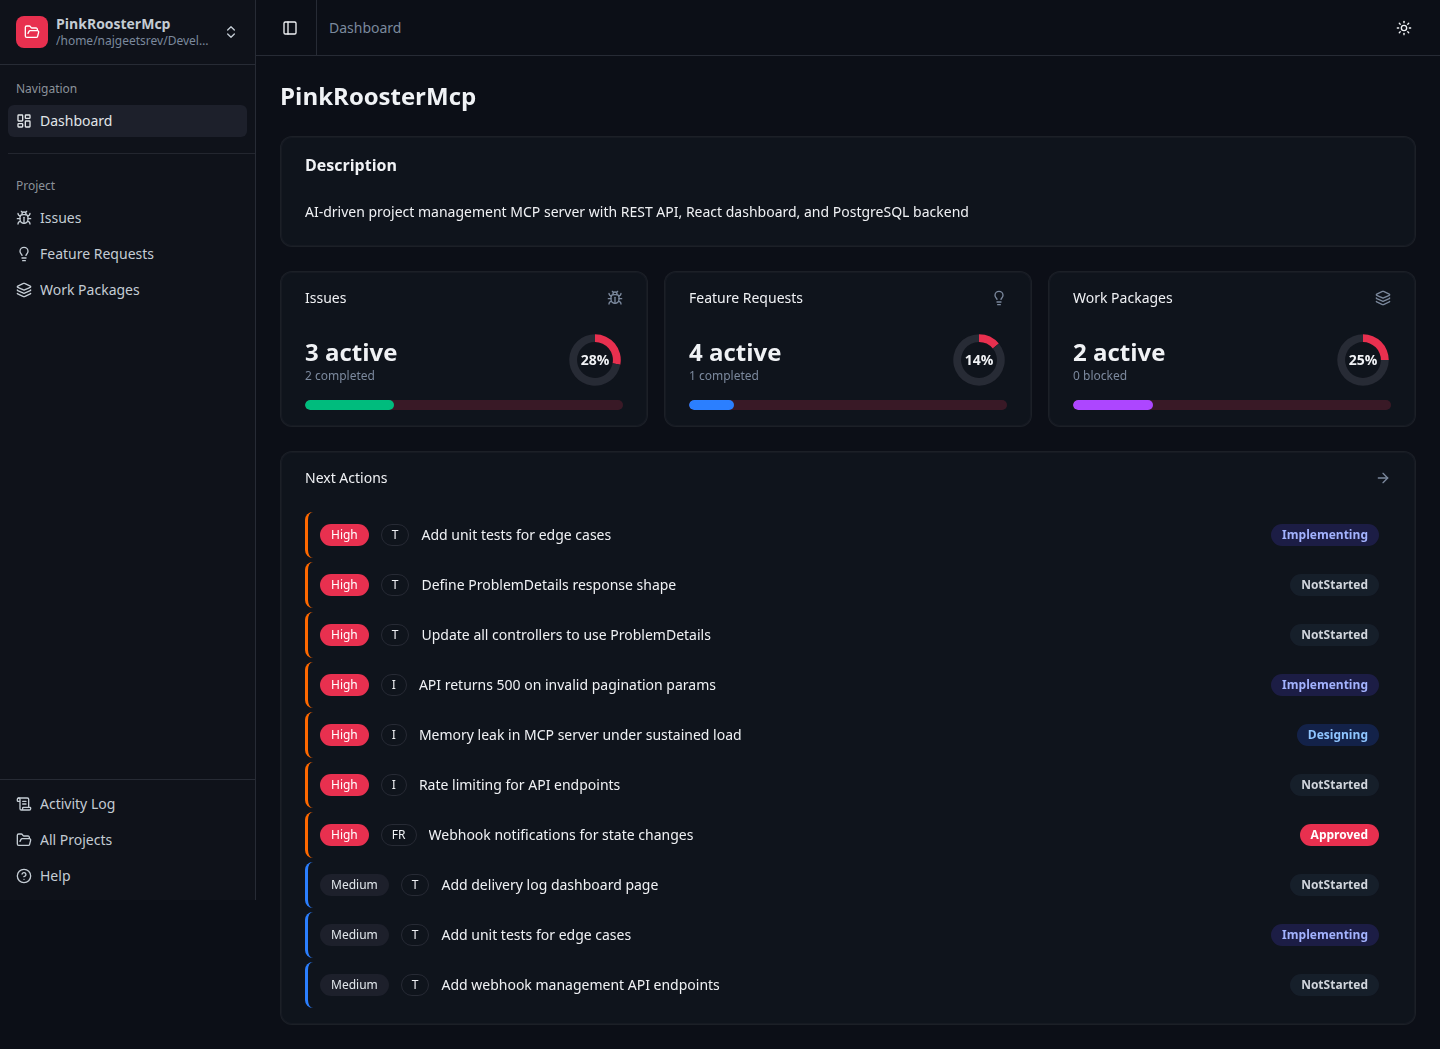Click NotStarted badge on Add webhook management row
Screen dimensions: 1440x1049
pos(1334,985)
